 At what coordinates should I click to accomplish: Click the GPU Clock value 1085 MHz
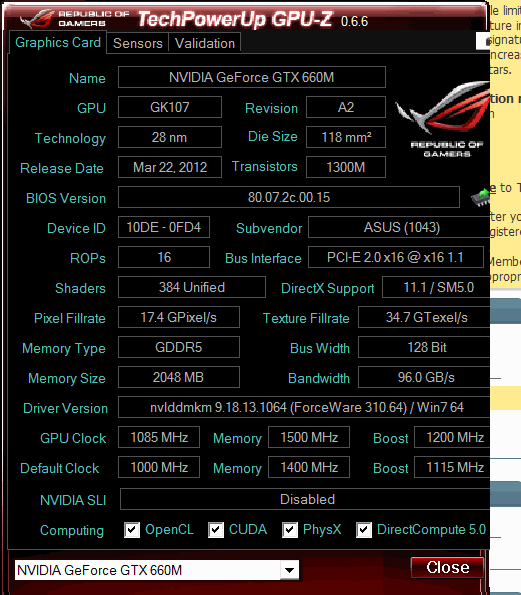tap(159, 437)
